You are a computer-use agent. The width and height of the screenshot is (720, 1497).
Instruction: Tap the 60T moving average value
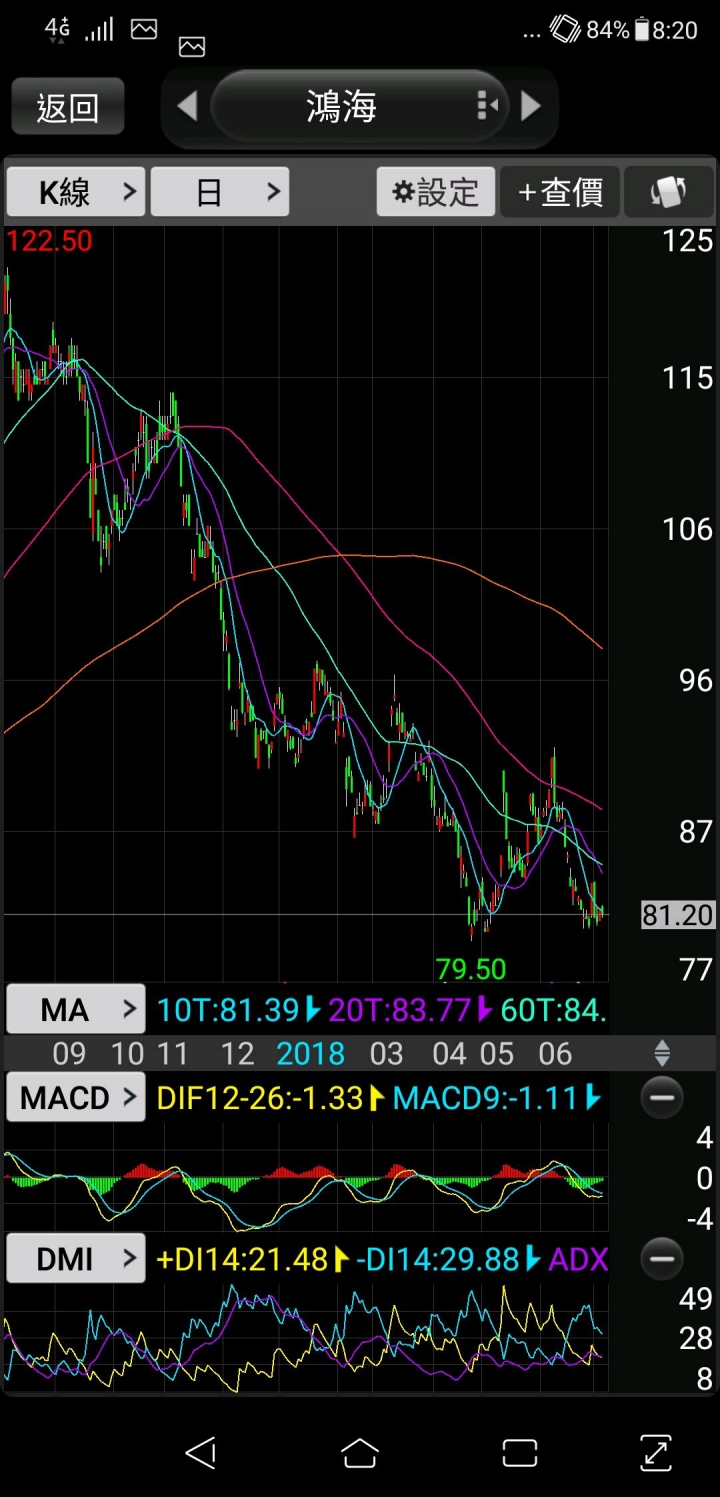(553, 1010)
